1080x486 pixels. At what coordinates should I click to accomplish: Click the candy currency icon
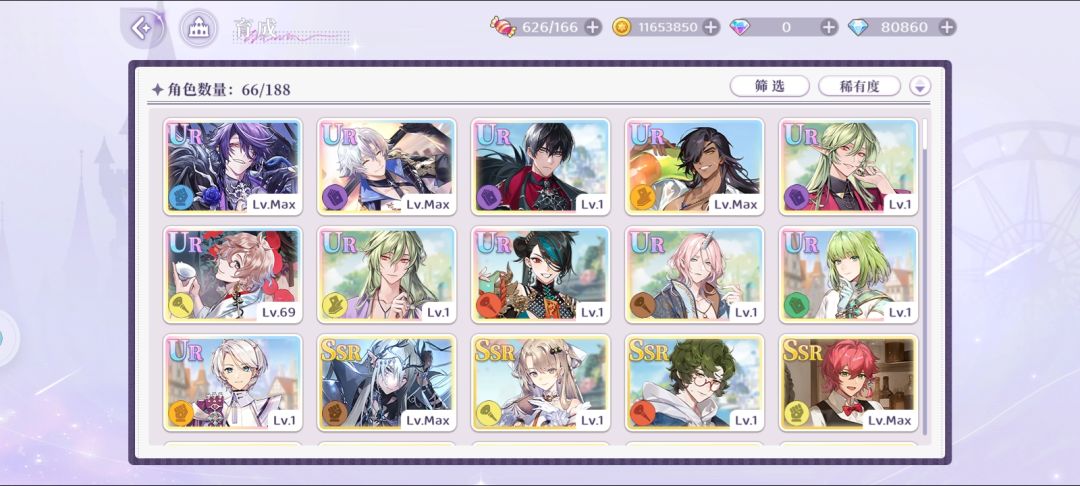[503, 27]
